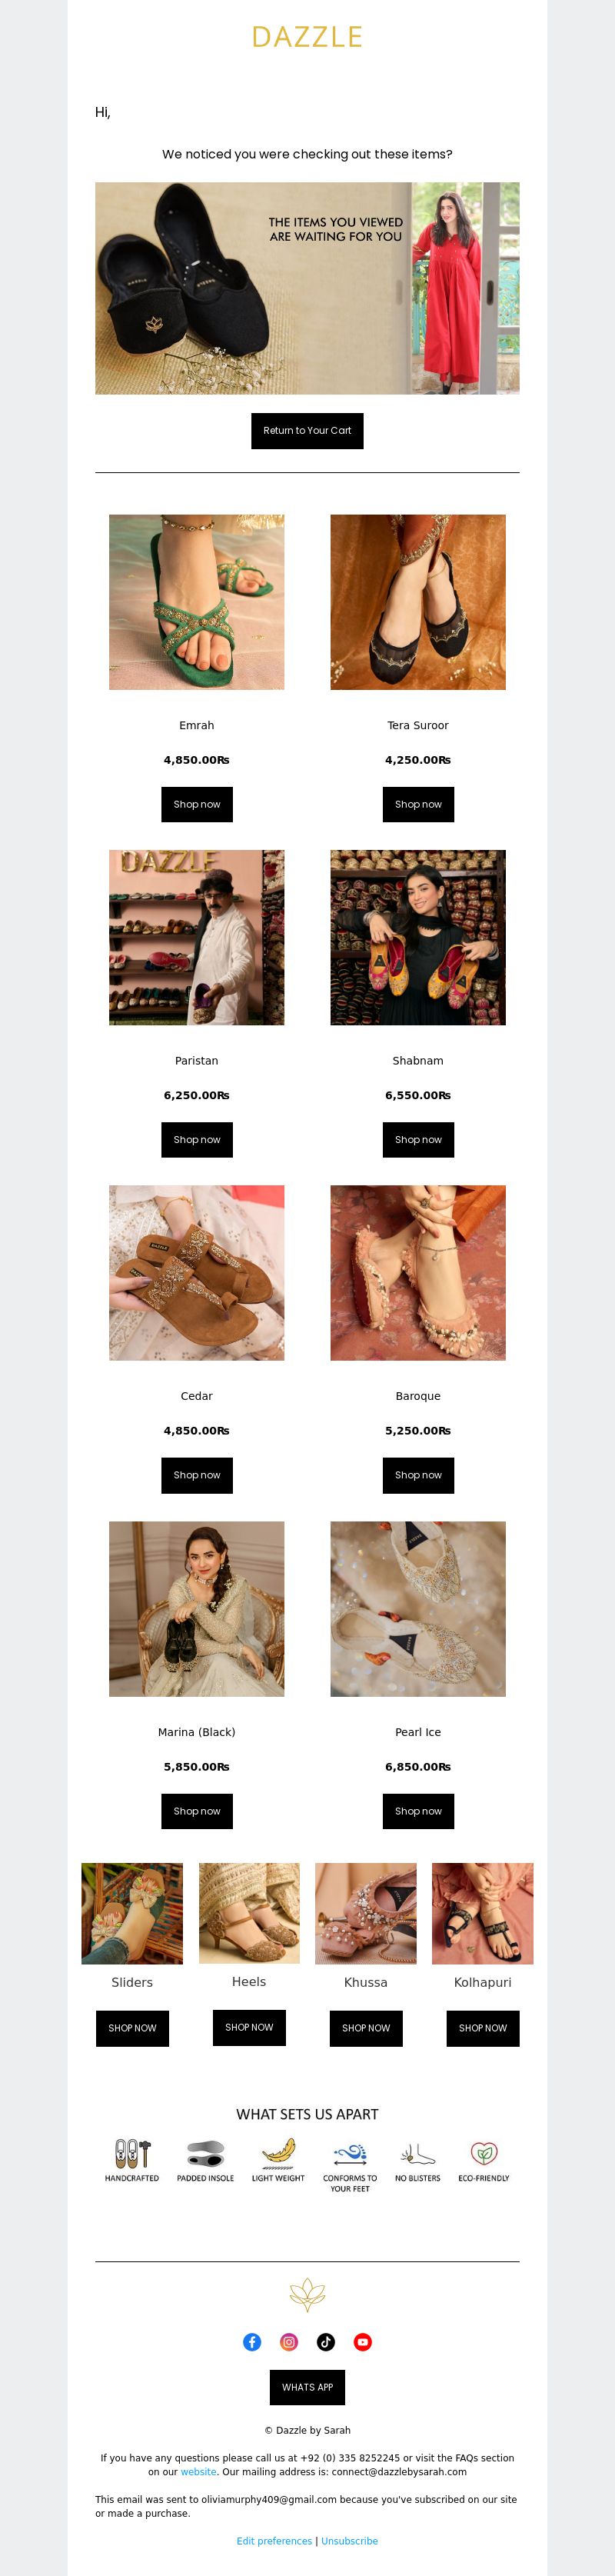The image size is (615, 2576).
Task: Click the Unsubscribe link
Action: (349, 2541)
